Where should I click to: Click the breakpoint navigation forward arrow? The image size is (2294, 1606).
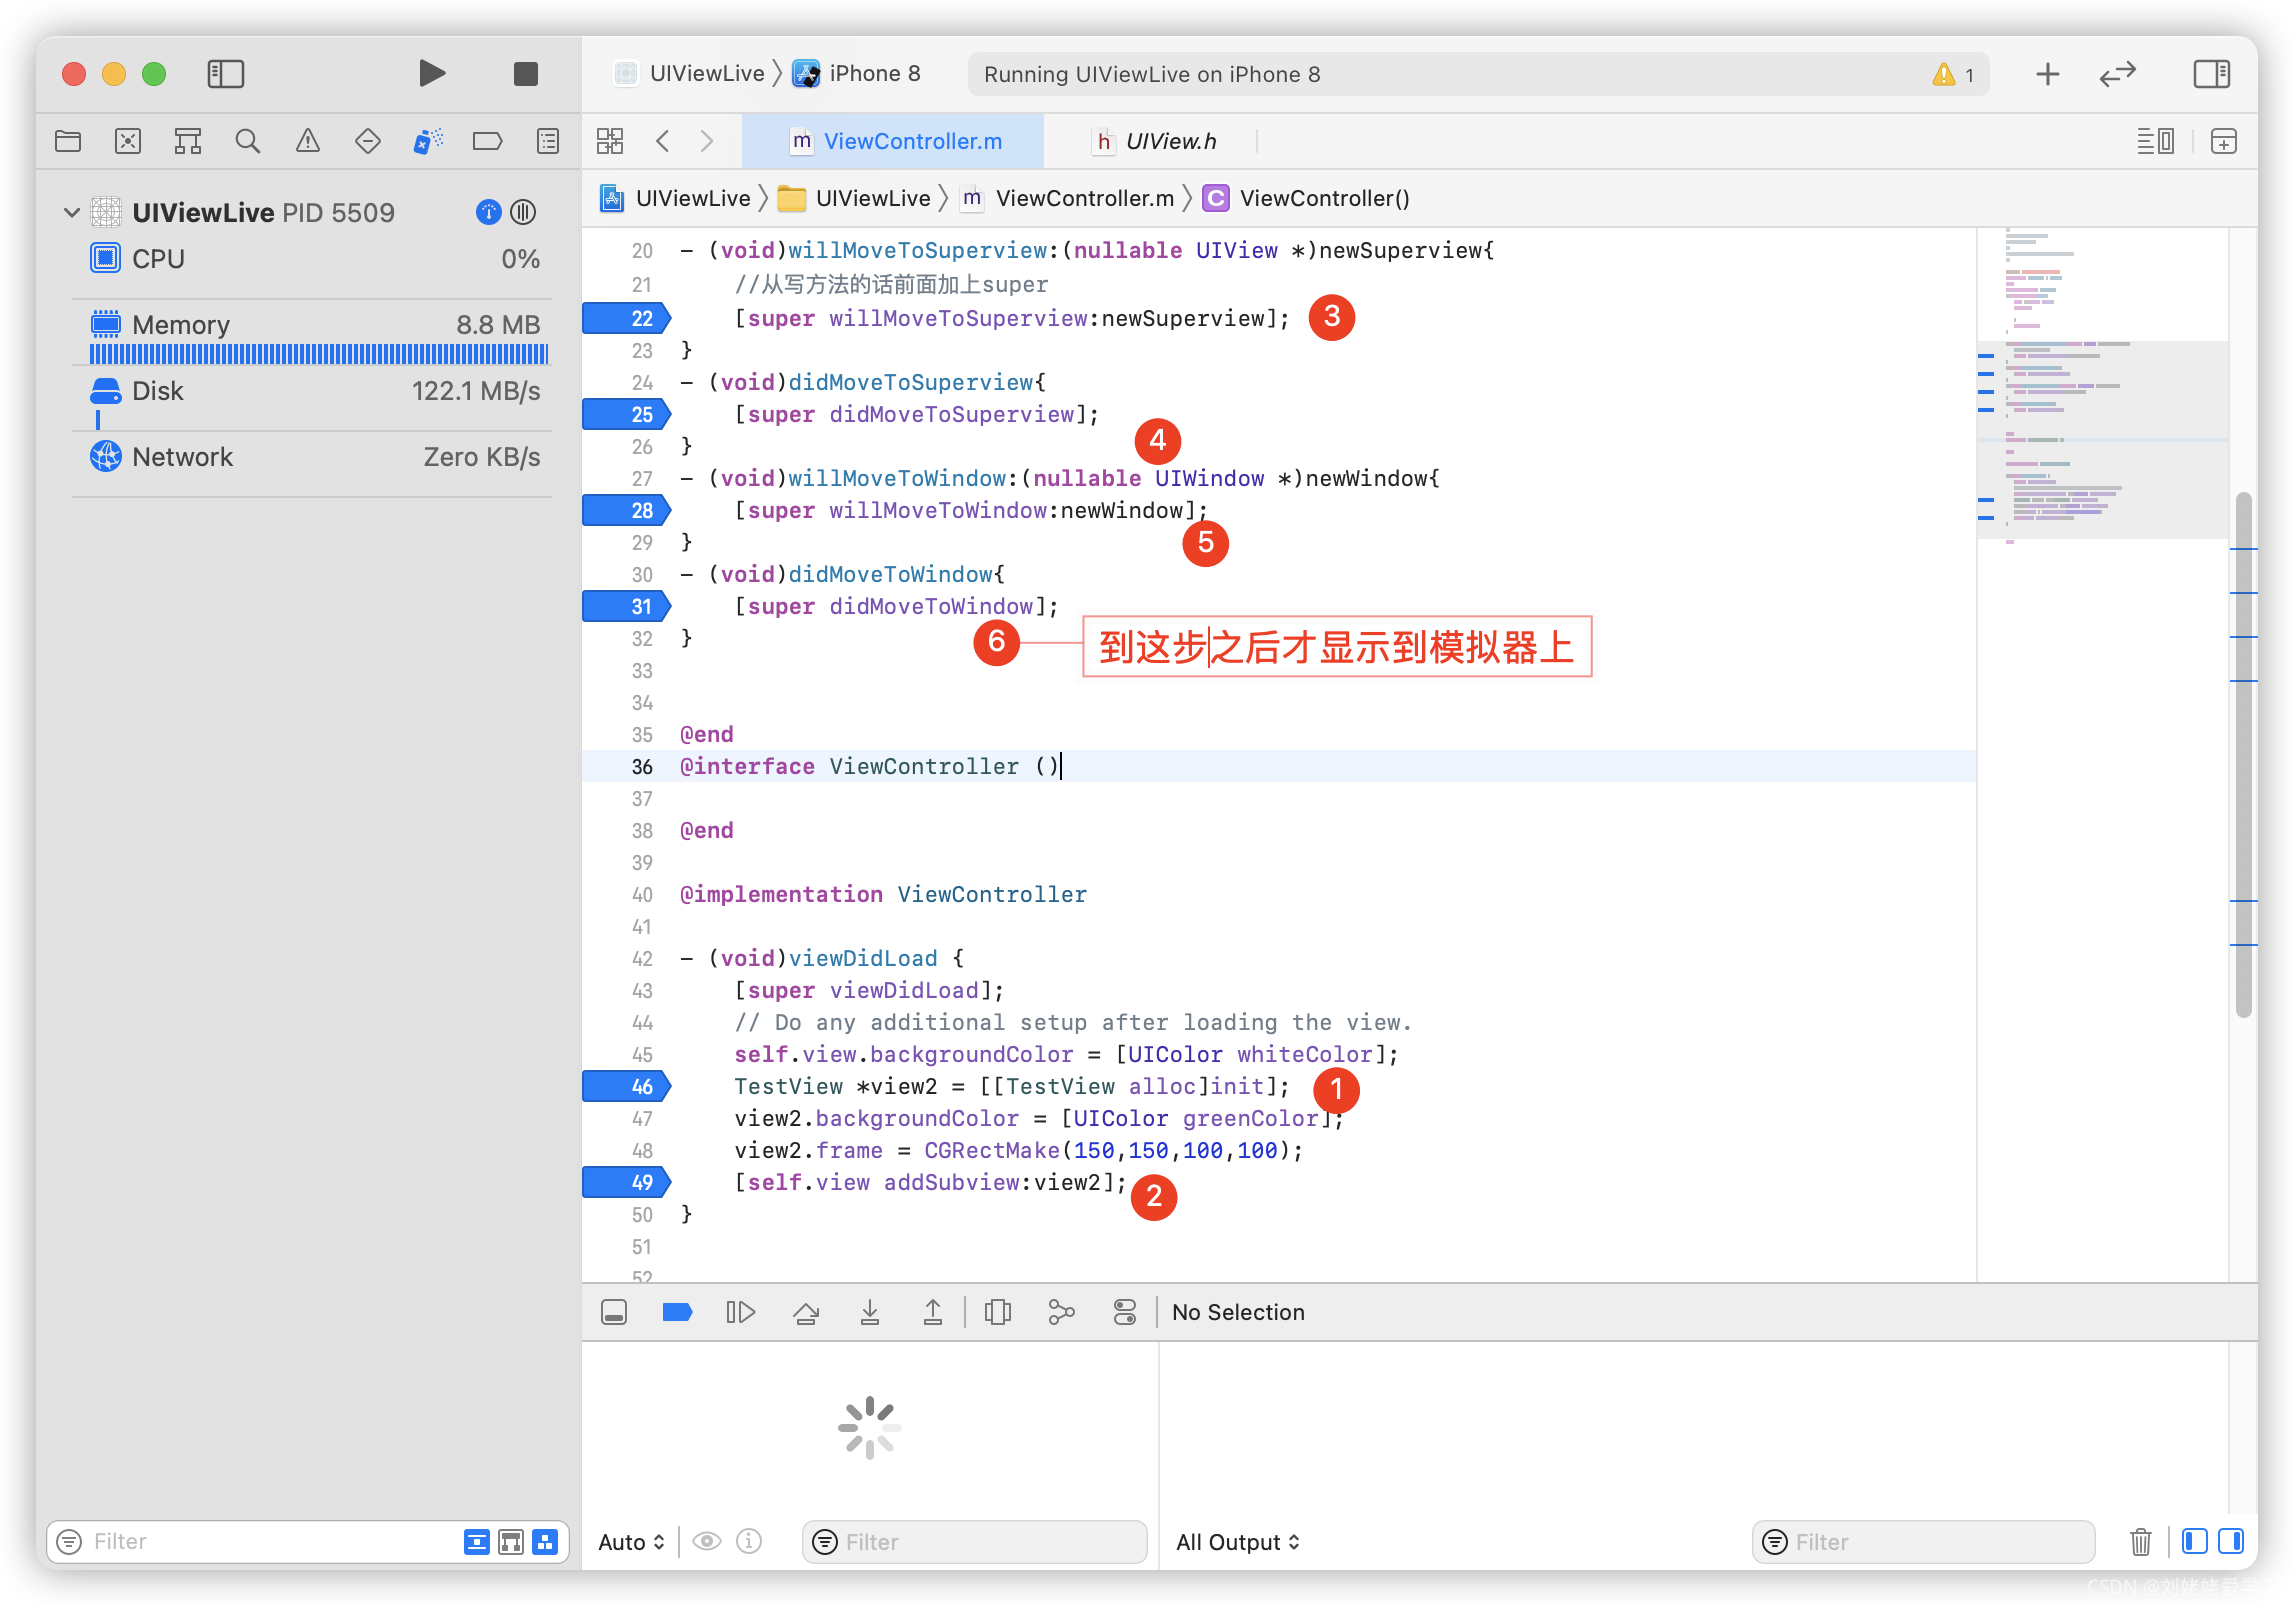pyautogui.click(x=706, y=140)
